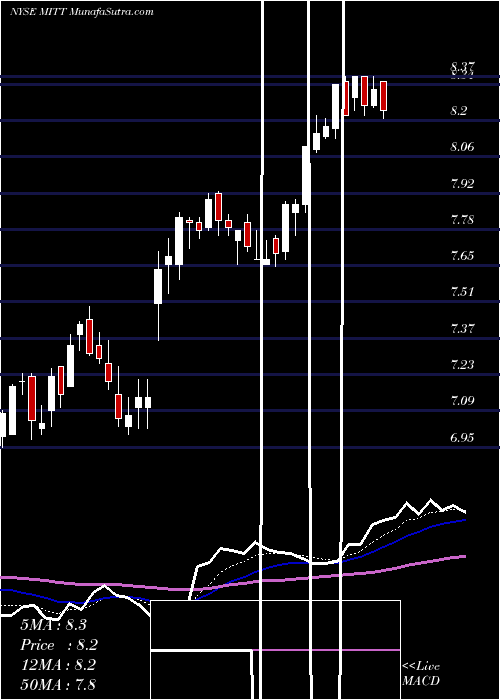Viewport: 500px width, 700px height.
Task: Click the Price : 8.2 legend value
Action: coord(59,645)
